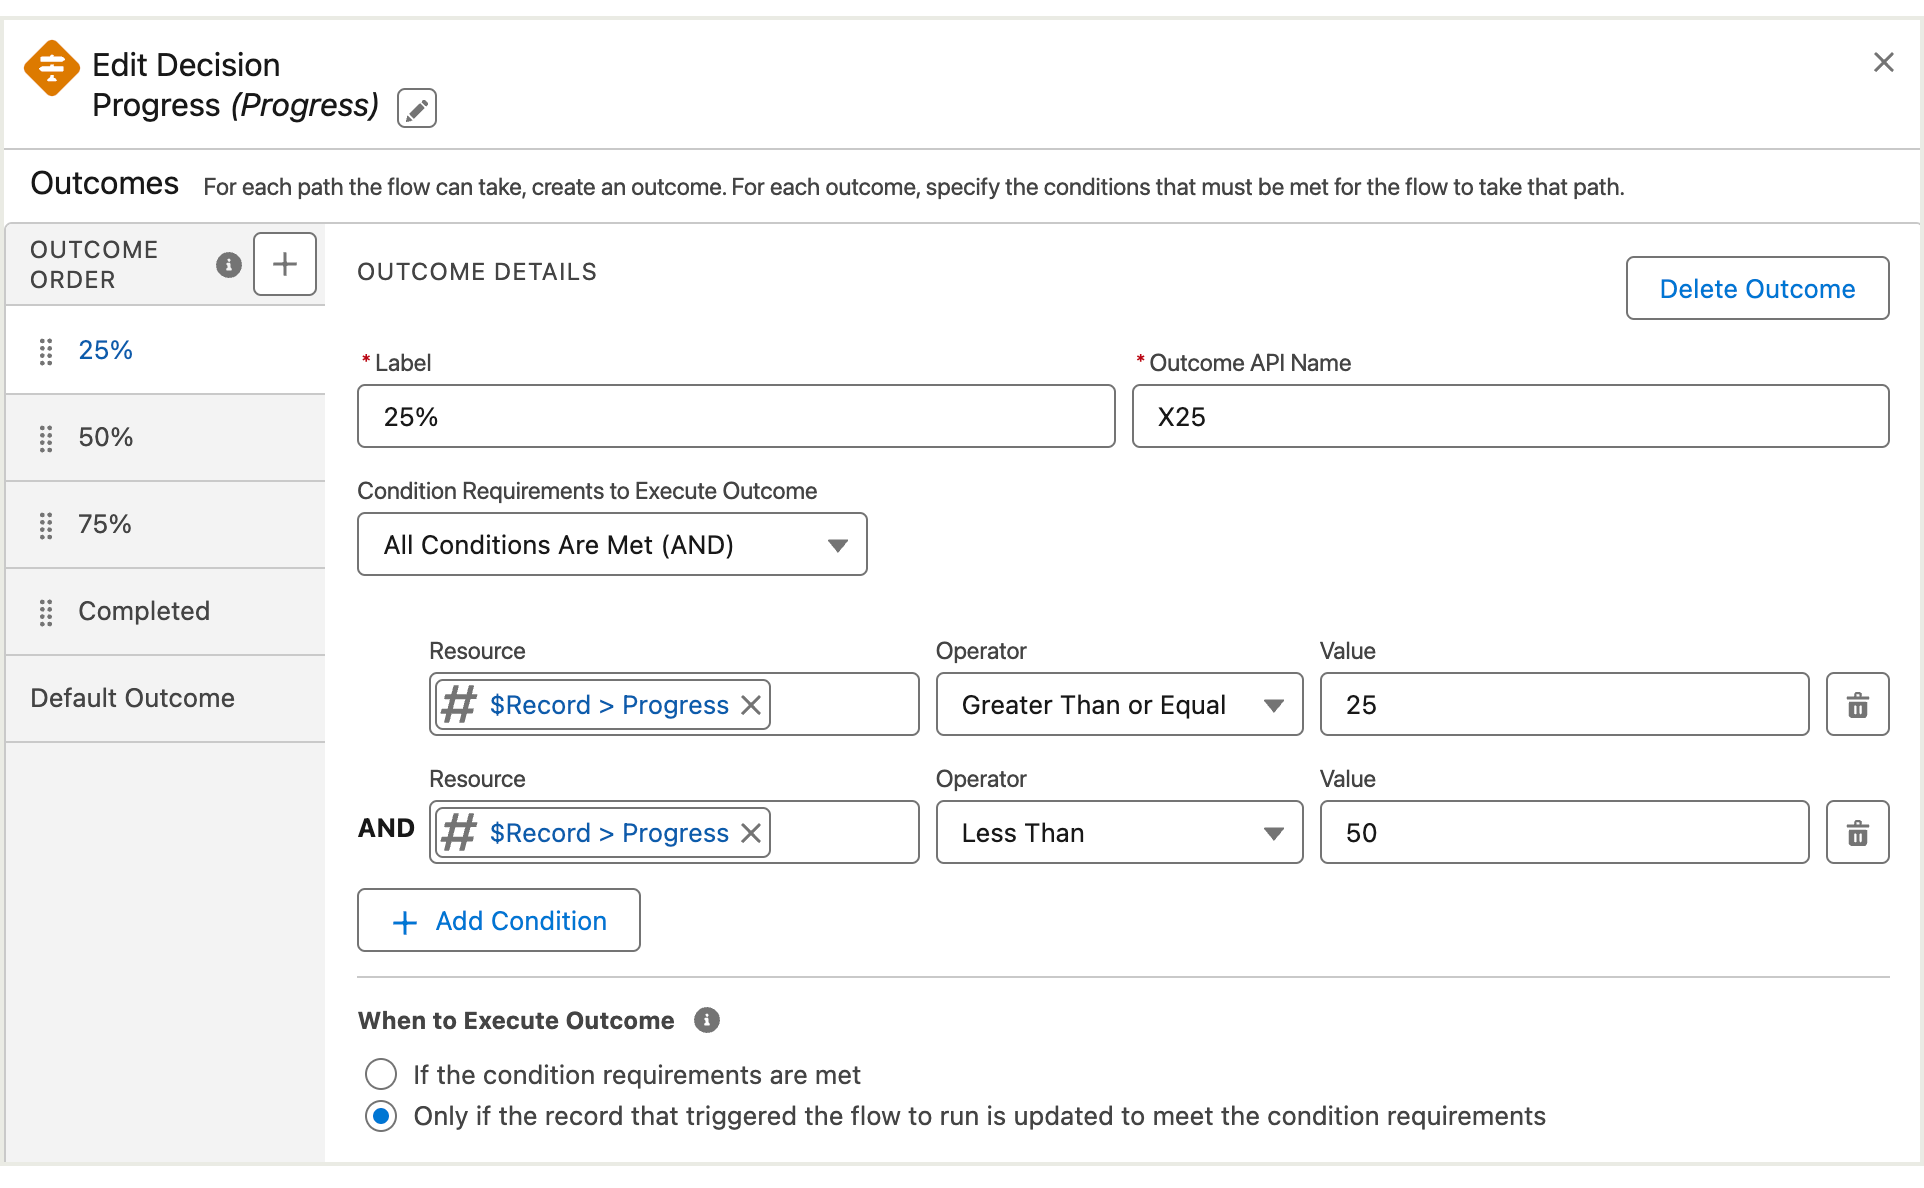Click the Delete Outcome button
The image size is (1924, 1188).
coord(1756,288)
